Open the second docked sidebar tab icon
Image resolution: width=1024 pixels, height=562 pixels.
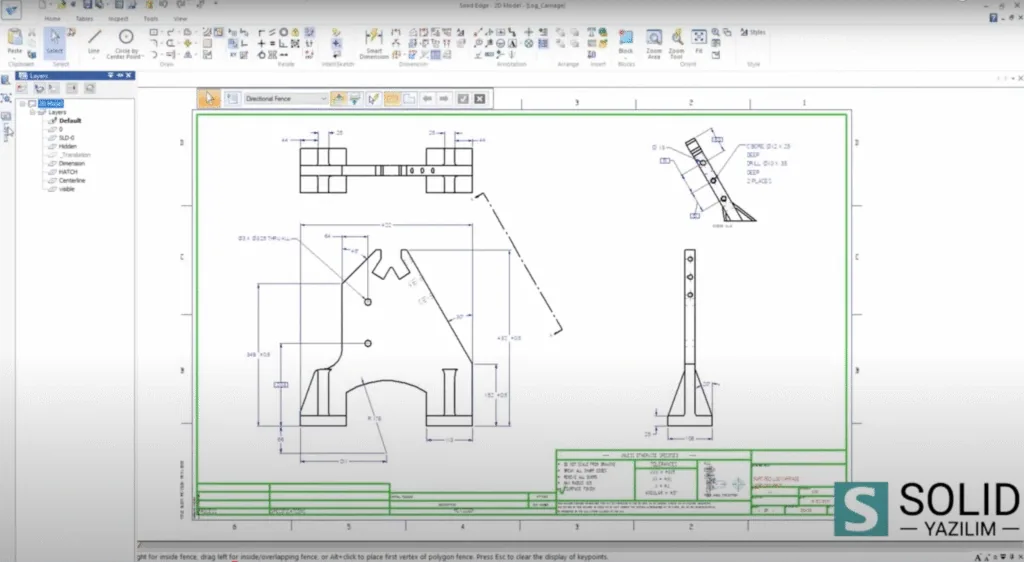point(6,98)
